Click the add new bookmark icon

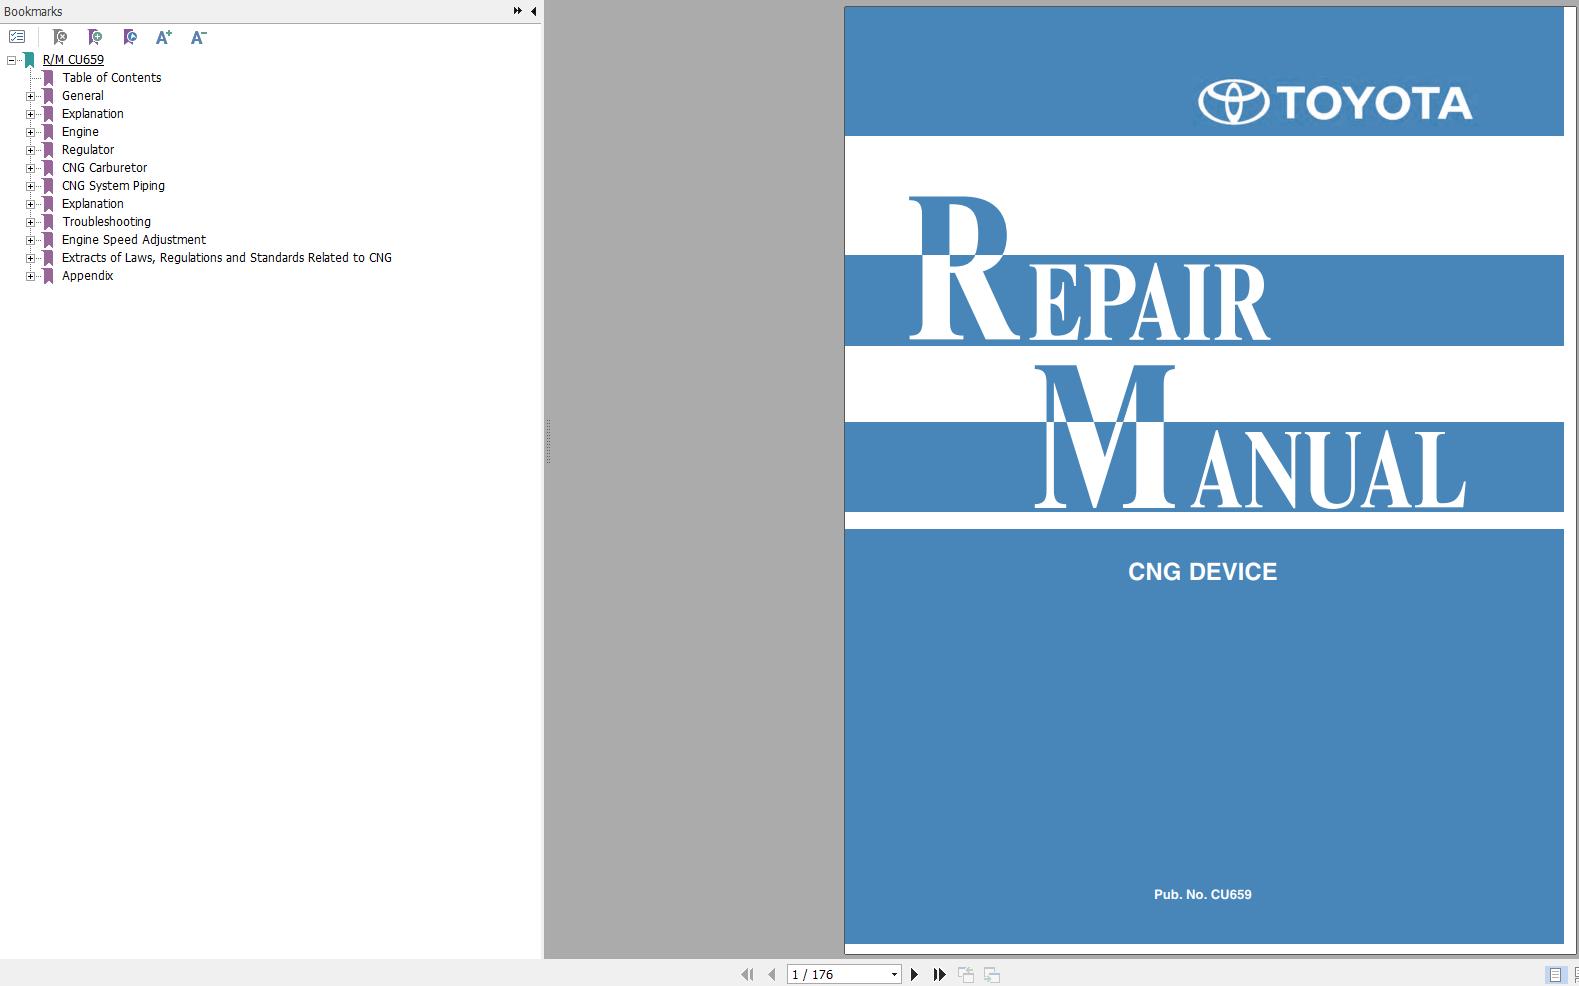95,37
